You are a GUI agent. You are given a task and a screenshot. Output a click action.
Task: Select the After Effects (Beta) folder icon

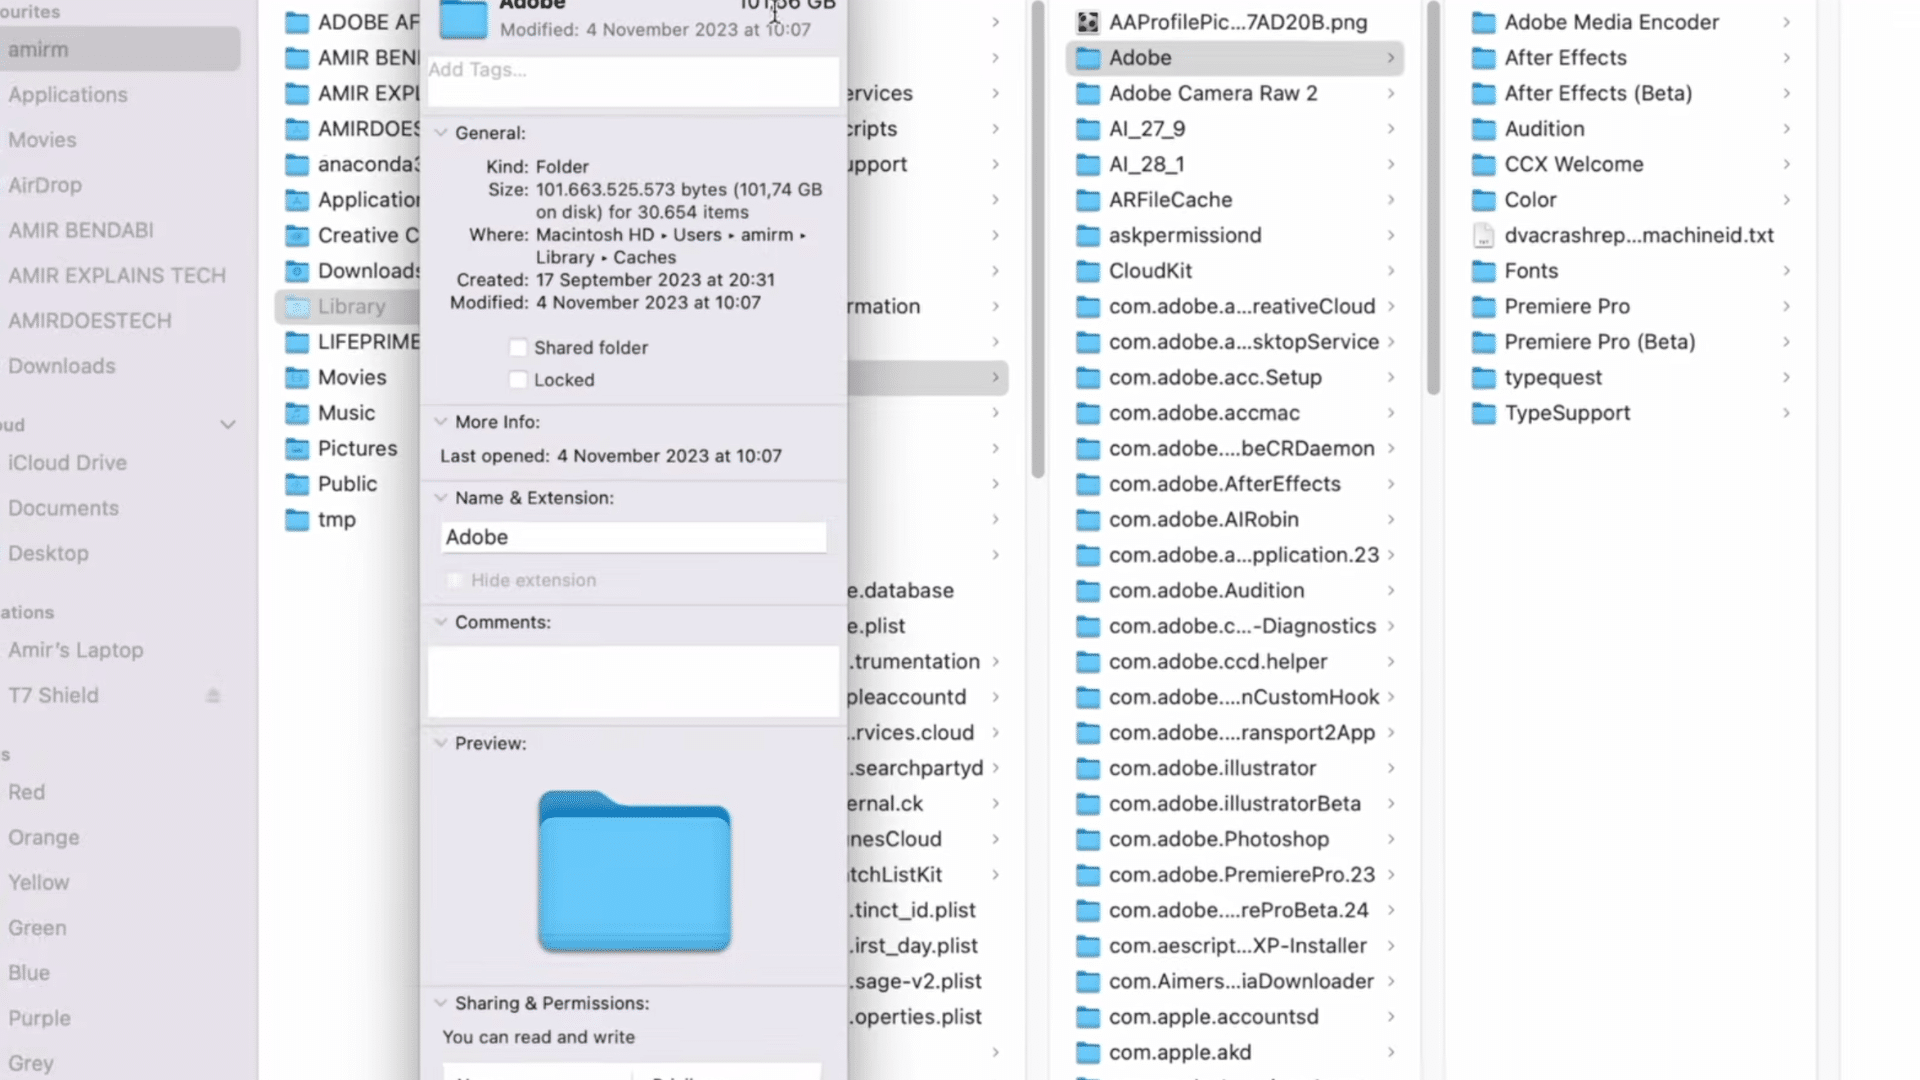1484,93
